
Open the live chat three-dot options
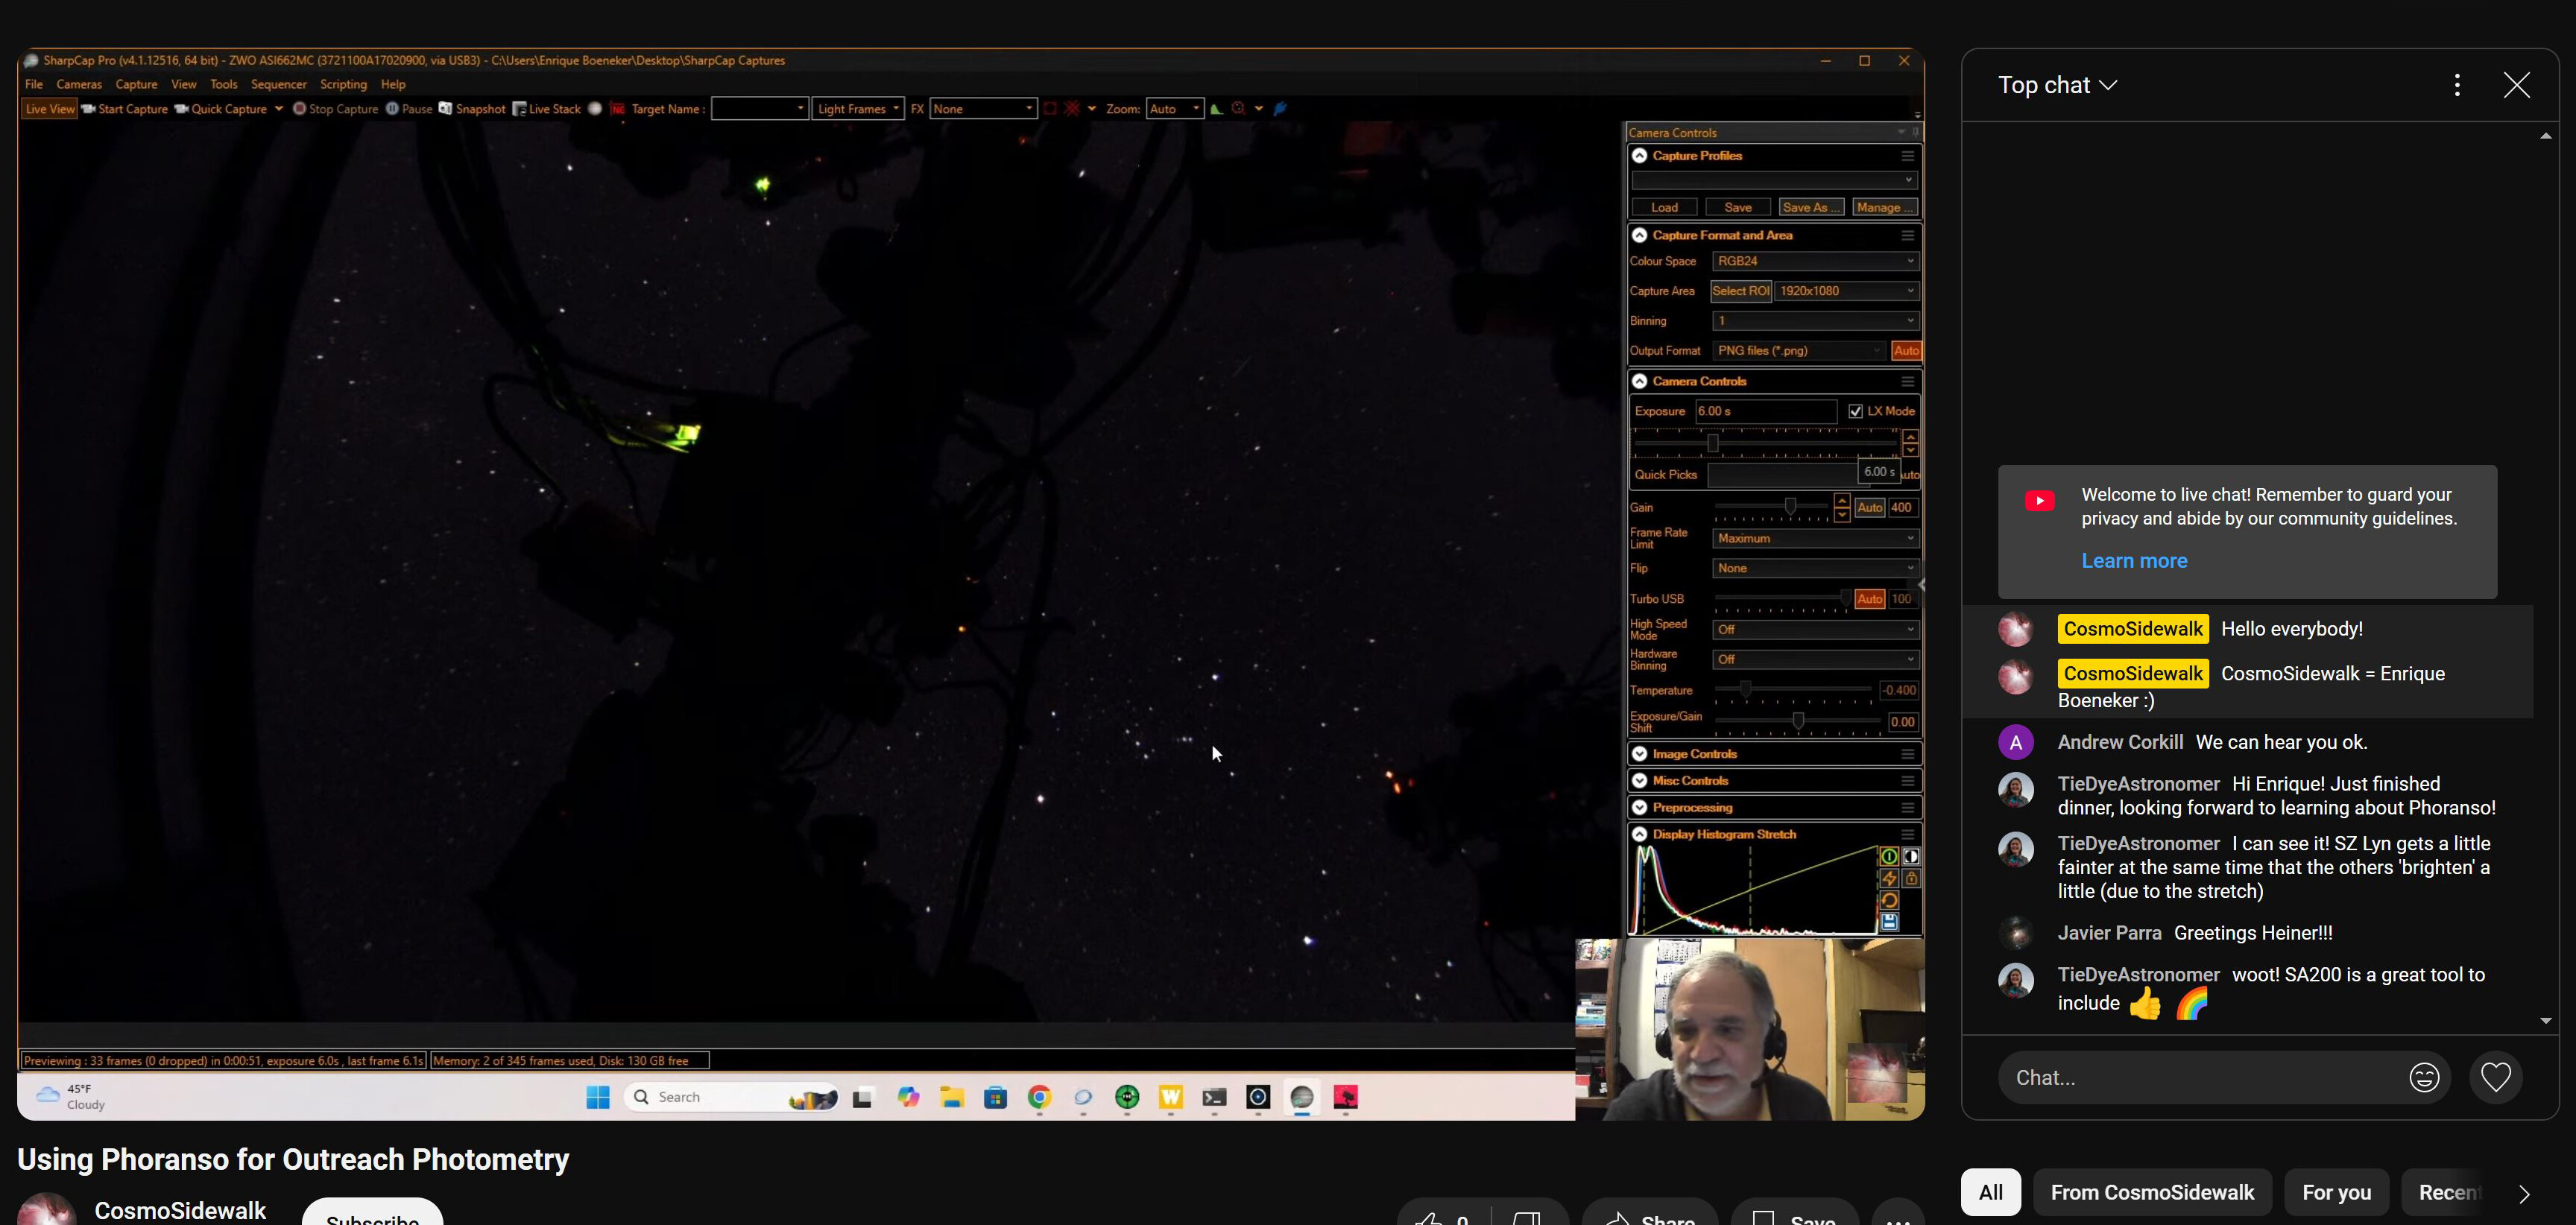tap(2457, 85)
